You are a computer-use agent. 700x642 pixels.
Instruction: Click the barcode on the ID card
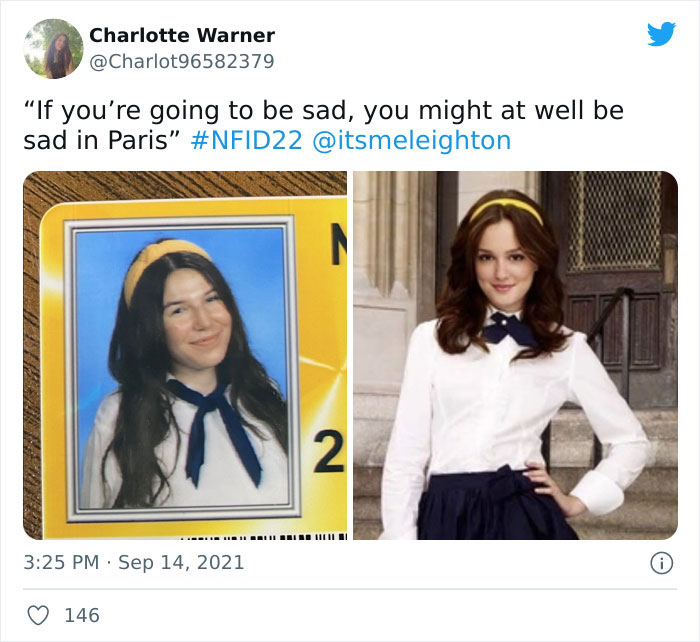(x=263, y=536)
